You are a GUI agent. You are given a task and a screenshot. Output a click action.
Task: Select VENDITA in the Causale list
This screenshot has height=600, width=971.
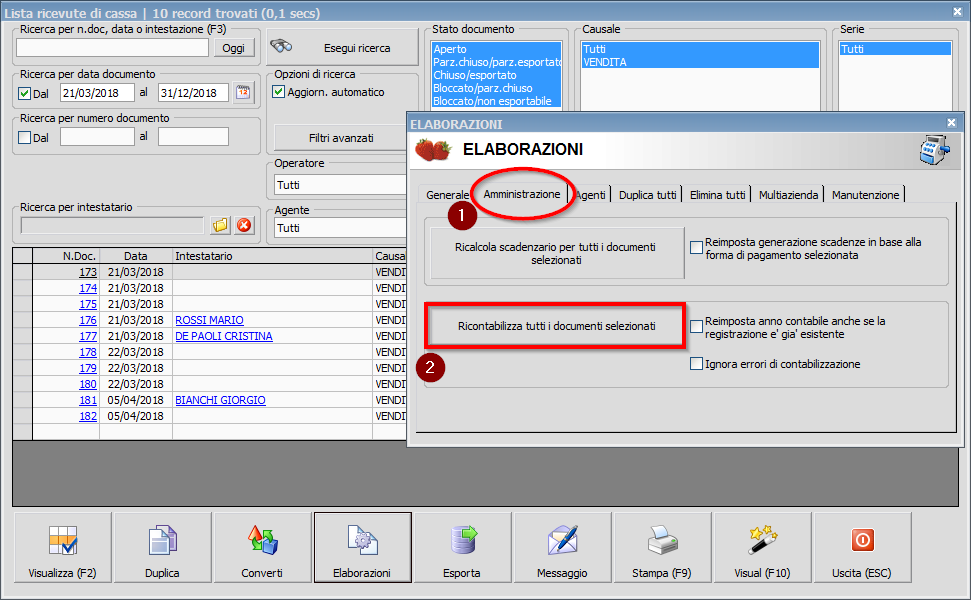[605, 62]
